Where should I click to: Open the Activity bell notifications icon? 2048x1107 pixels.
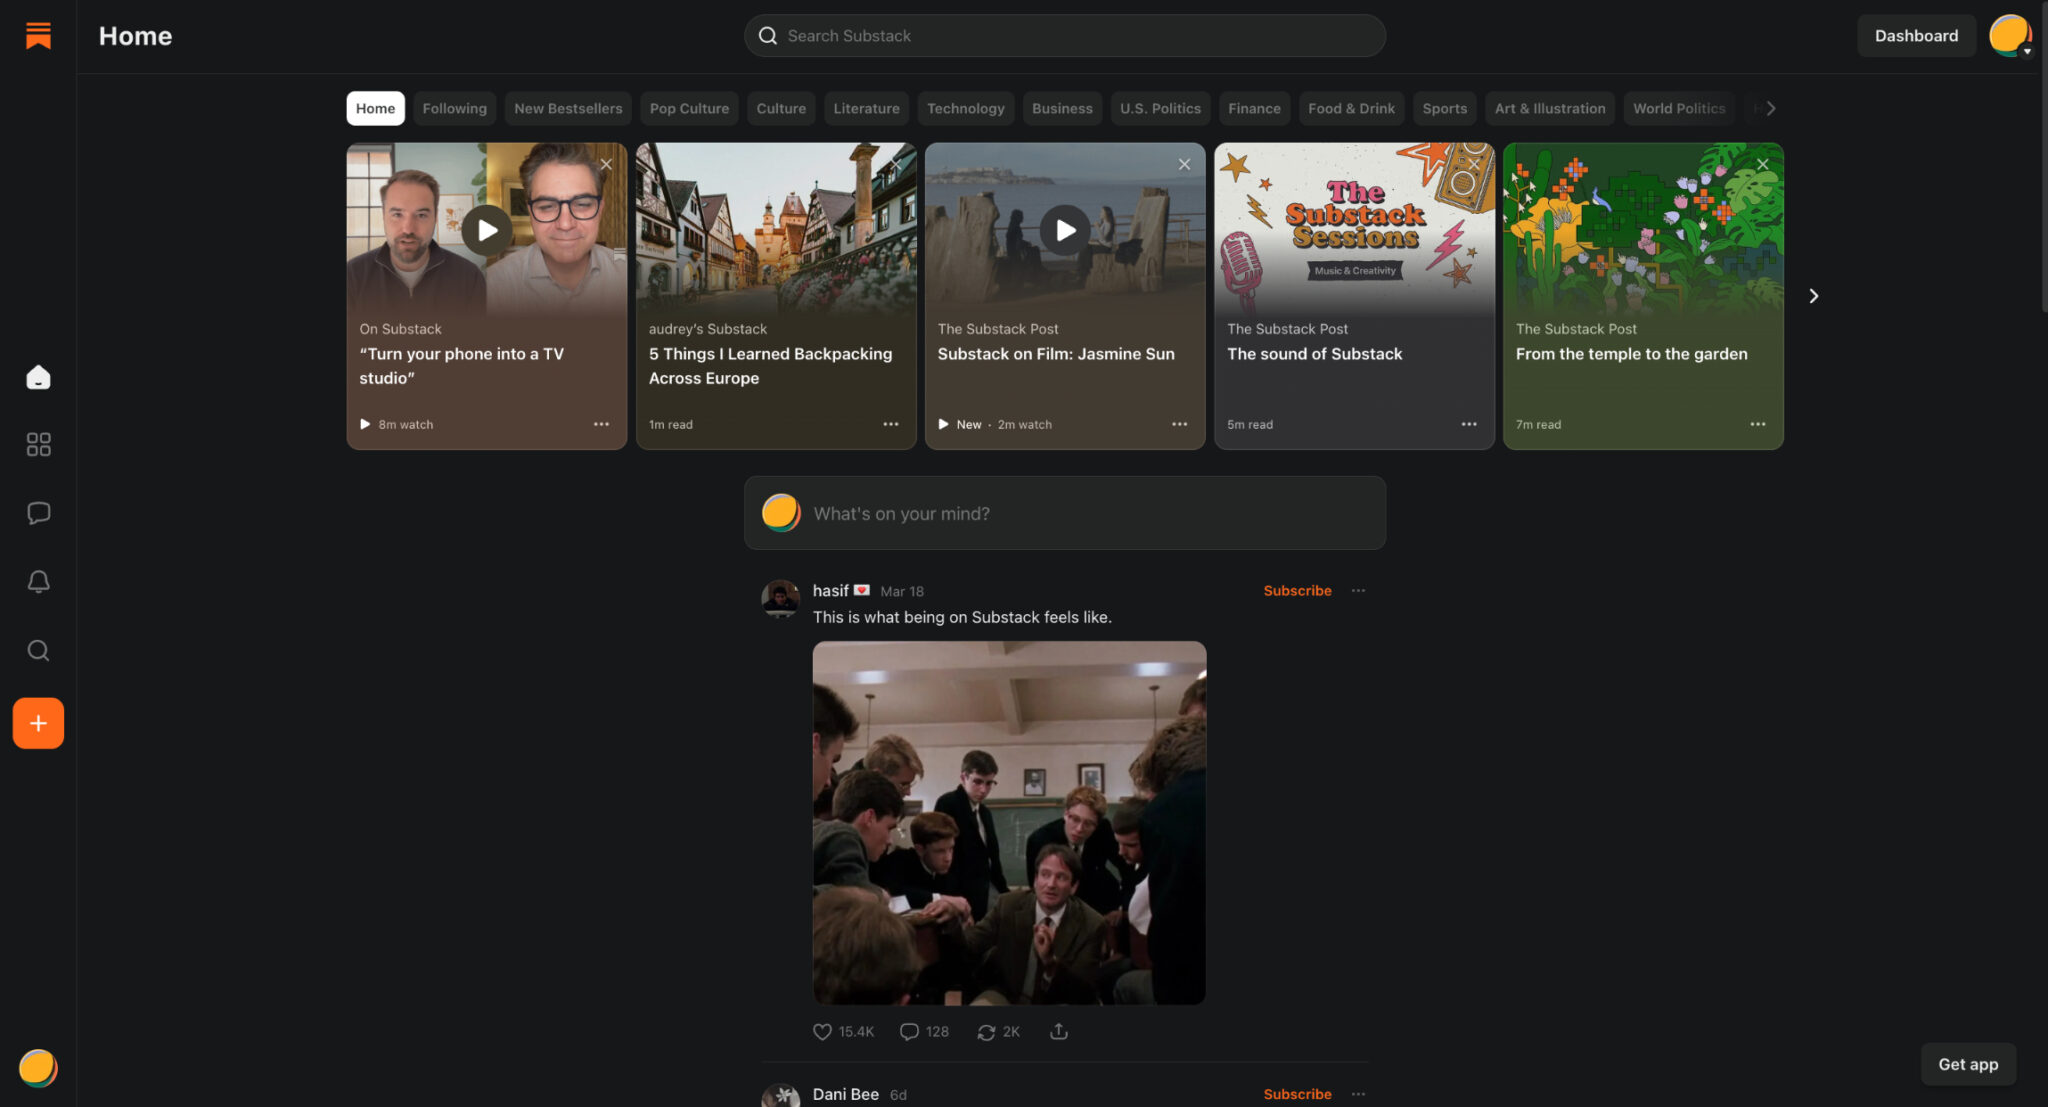pos(38,582)
